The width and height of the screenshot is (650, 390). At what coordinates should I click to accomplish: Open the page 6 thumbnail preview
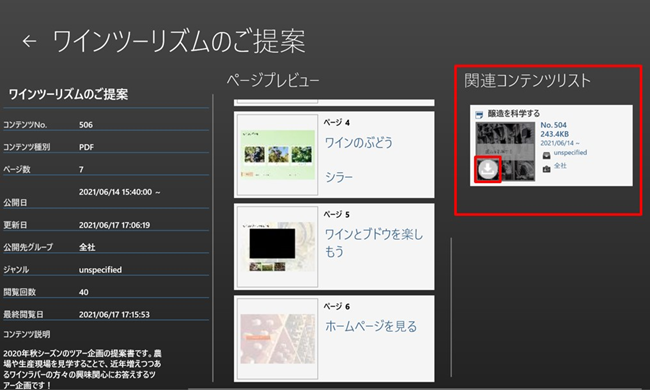click(x=277, y=339)
